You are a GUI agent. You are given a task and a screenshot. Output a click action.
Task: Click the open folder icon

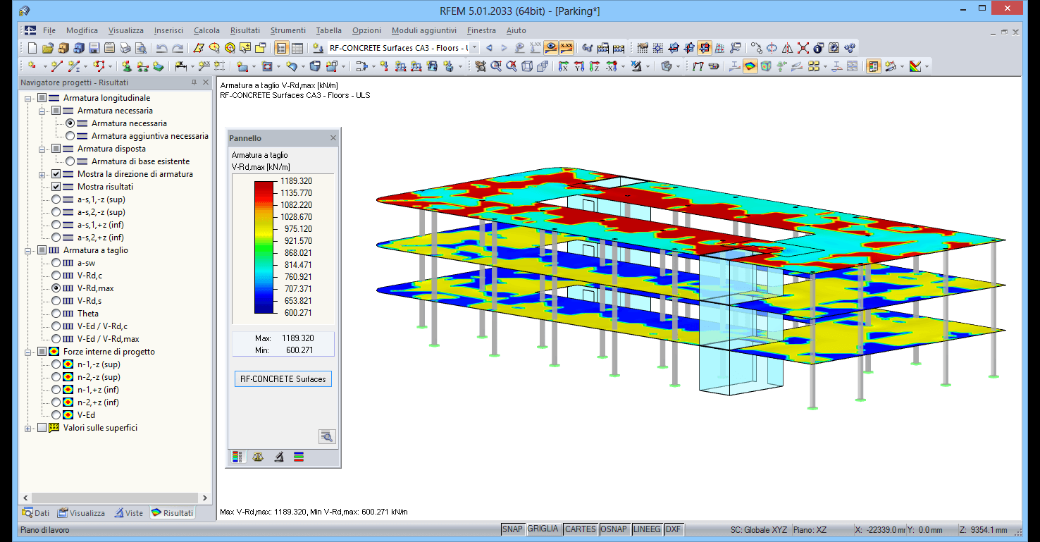click(x=47, y=48)
